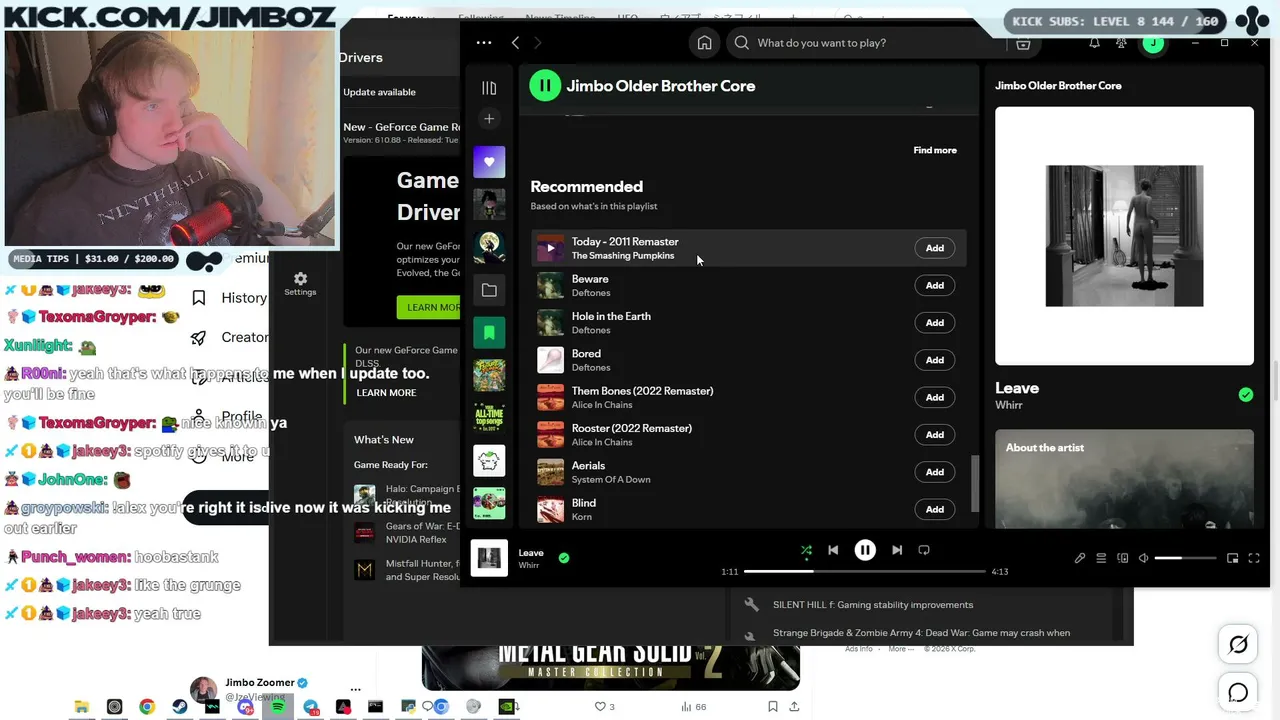The height and width of the screenshot is (720, 1280).
Task: Mute the Spotify volume
Action: tap(1144, 558)
